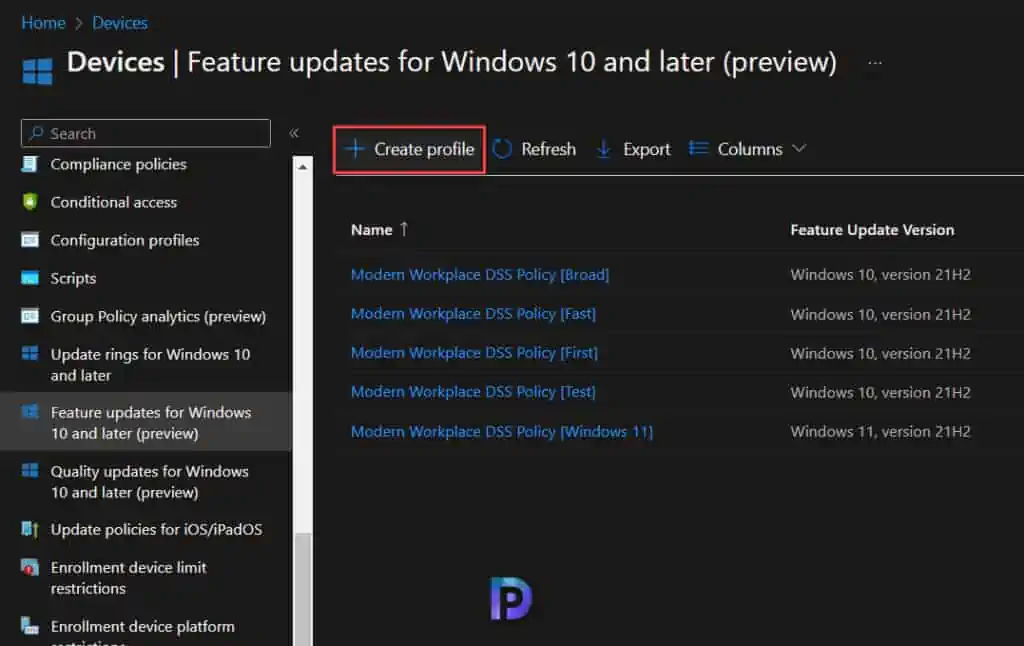This screenshot has width=1024, height=646.
Task: Open the ellipsis more options menu
Action: (x=875, y=63)
